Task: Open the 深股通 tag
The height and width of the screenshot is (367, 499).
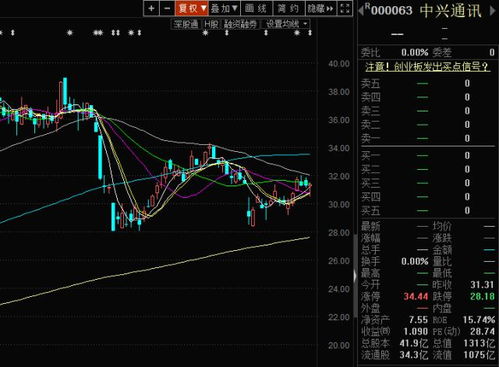Action: pos(186,24)
